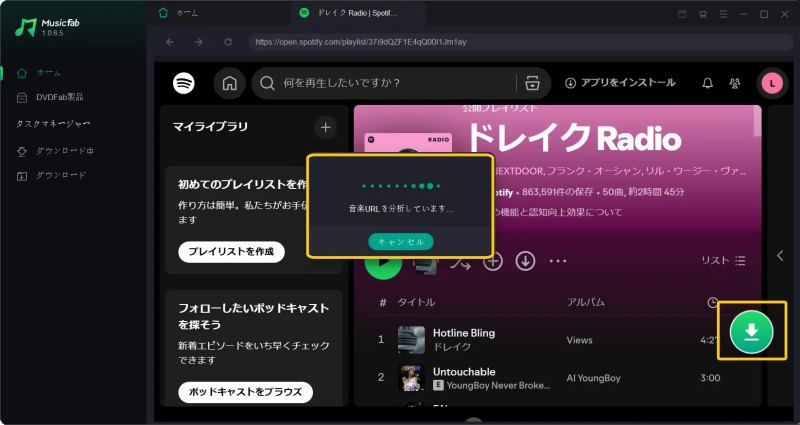The height and width of the screenshot is (425, 800).
Task: Open DVDFab製品 in the sidebar
Action: click(50, 97)
